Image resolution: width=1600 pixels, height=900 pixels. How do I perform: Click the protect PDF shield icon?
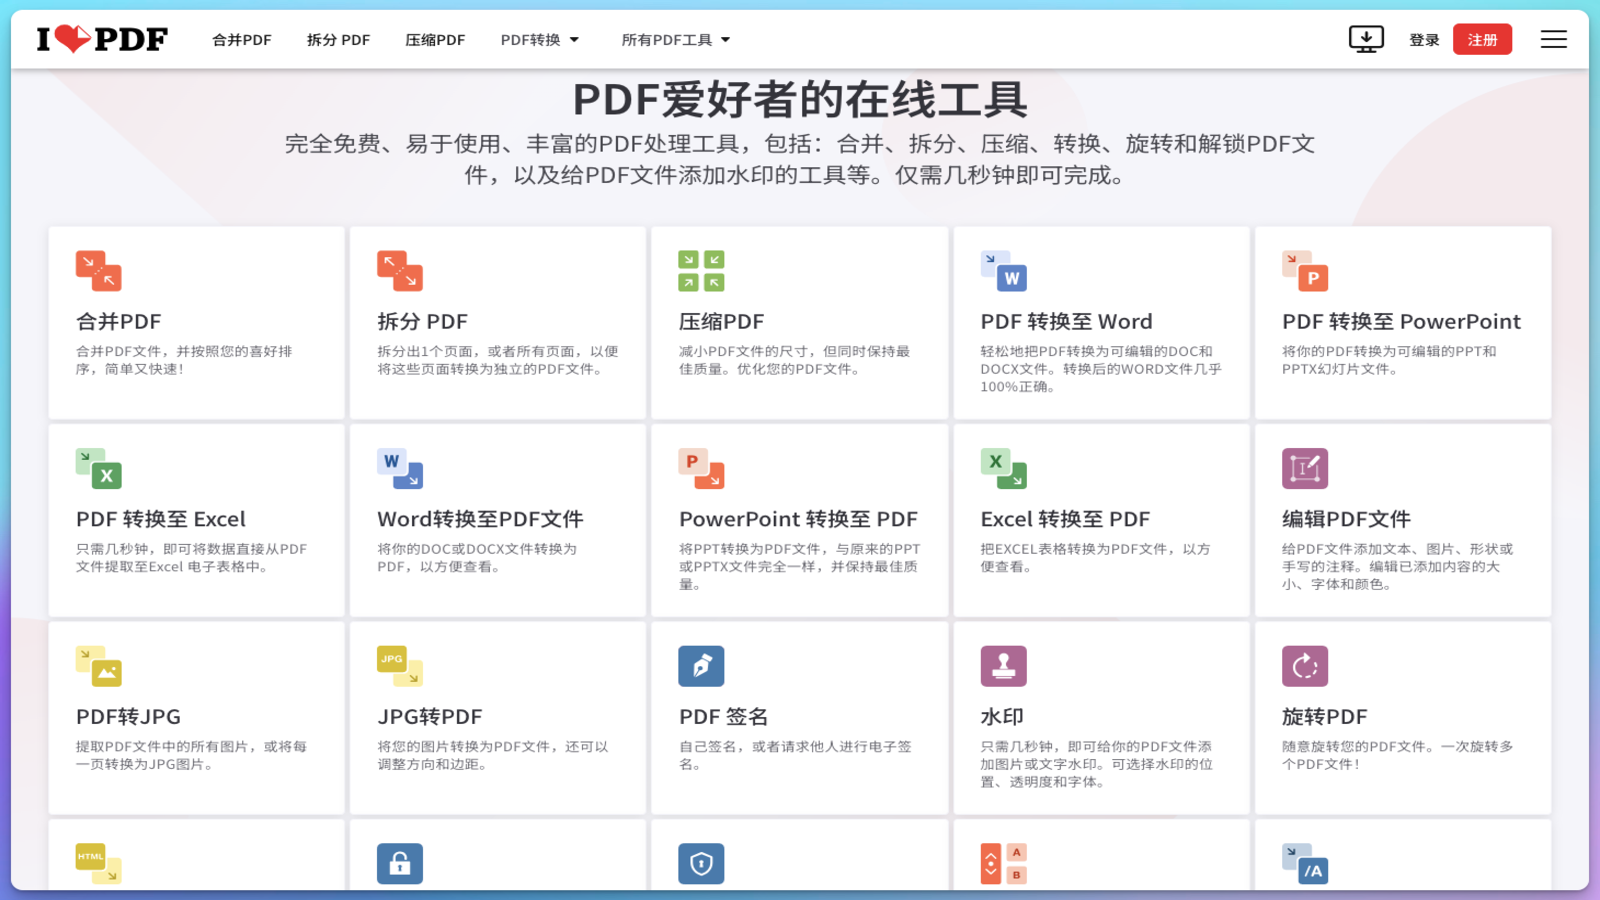[701, 863]
